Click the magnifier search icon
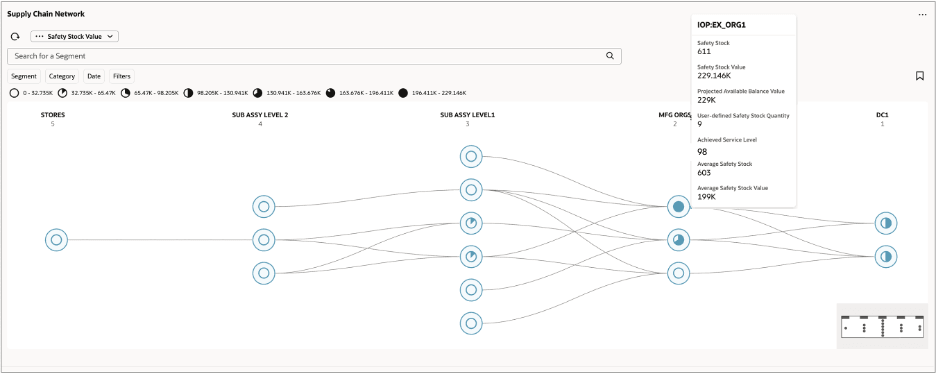Viewport: 936px width, 374px height. click(609, 56)
